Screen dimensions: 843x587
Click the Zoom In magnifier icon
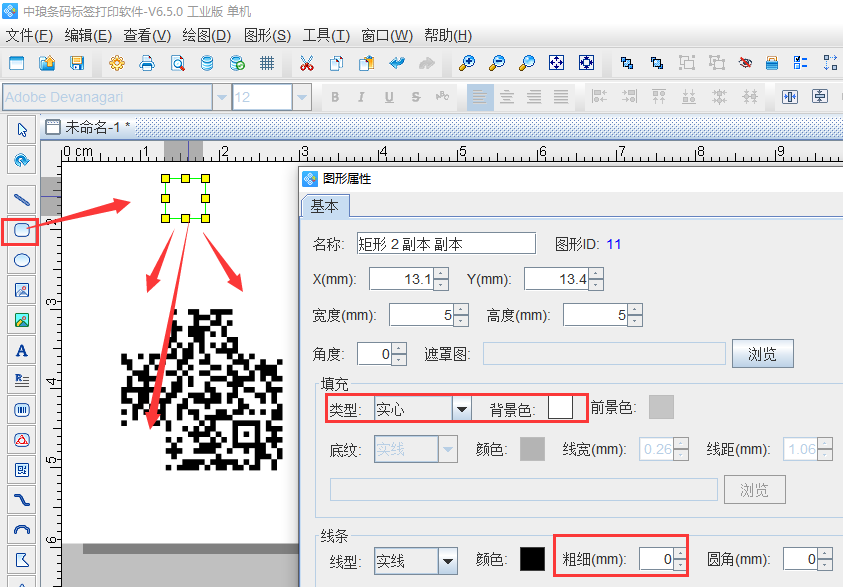pos(466,62)
